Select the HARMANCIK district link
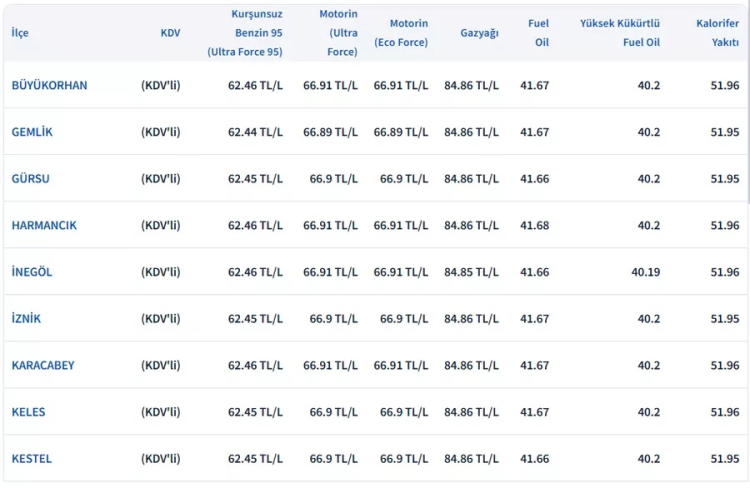 [44, 225]
